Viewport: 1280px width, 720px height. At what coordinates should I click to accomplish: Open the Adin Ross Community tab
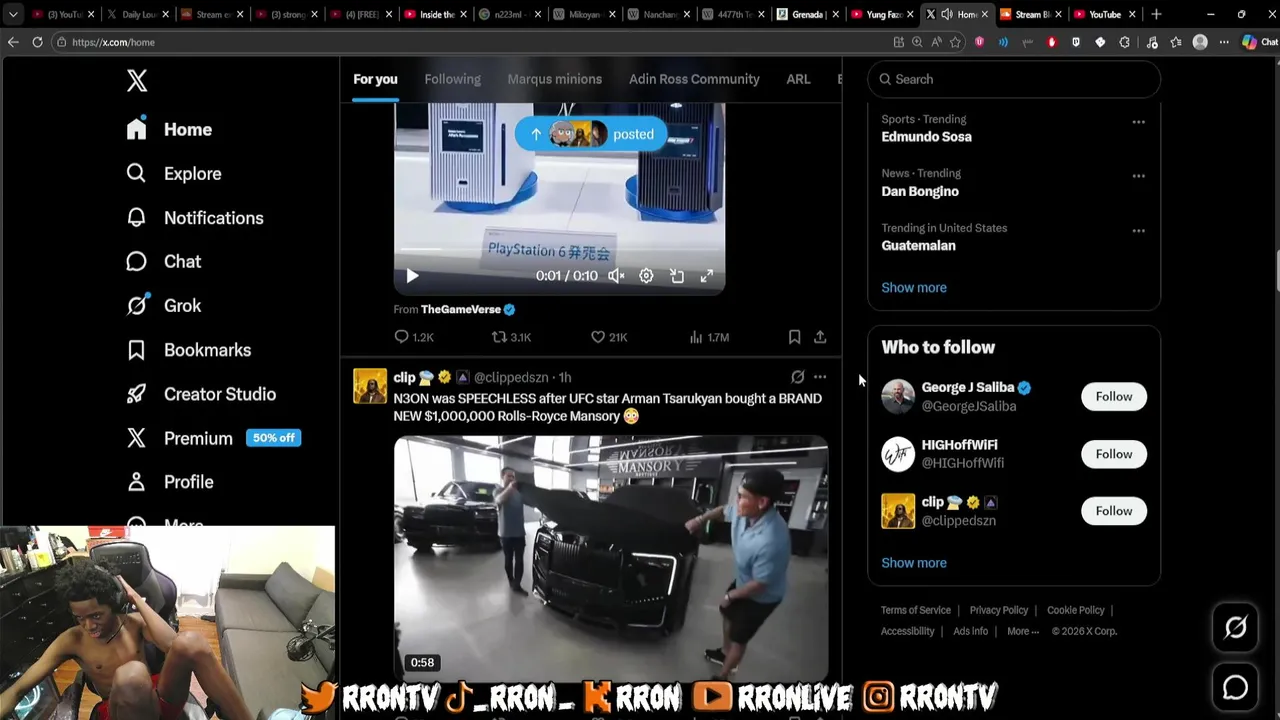(694, 79)
